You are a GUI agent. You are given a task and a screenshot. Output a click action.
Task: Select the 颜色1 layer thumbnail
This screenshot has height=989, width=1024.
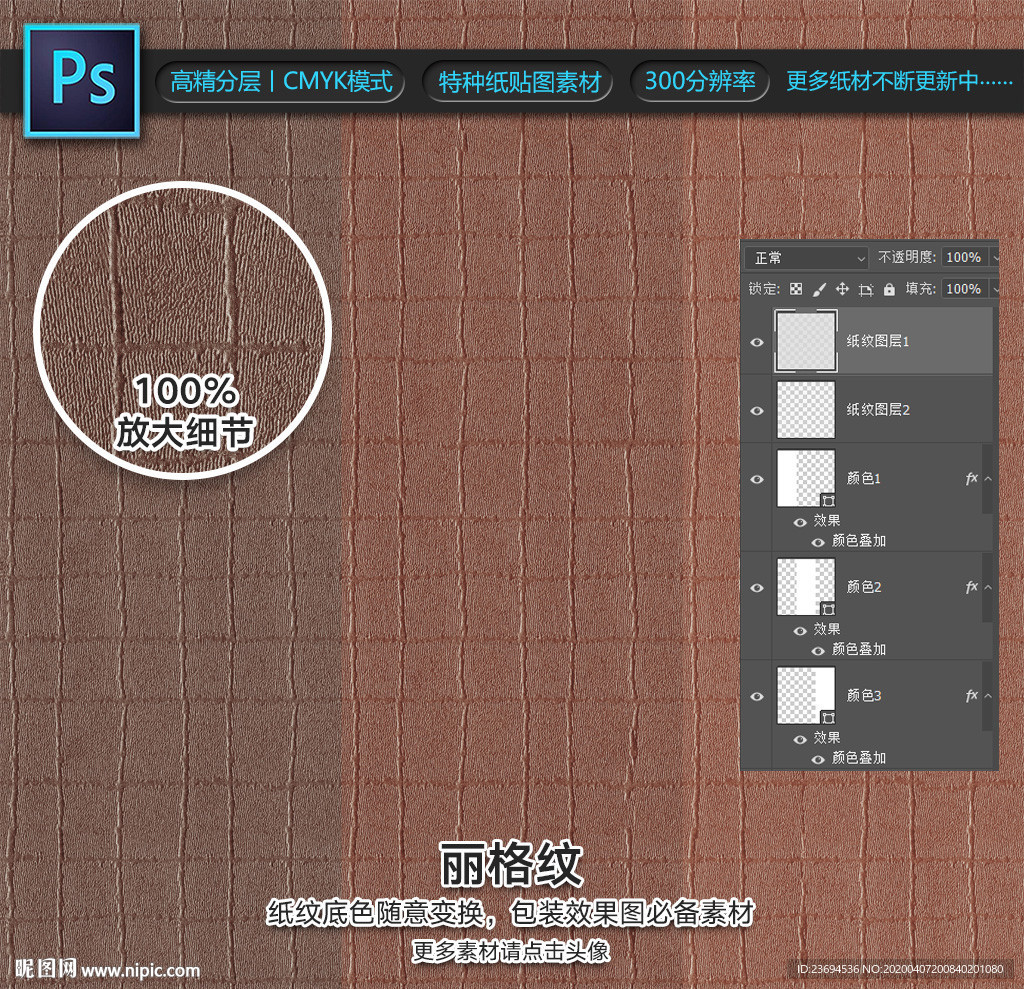pyautogui.click(x=806, y=478)
